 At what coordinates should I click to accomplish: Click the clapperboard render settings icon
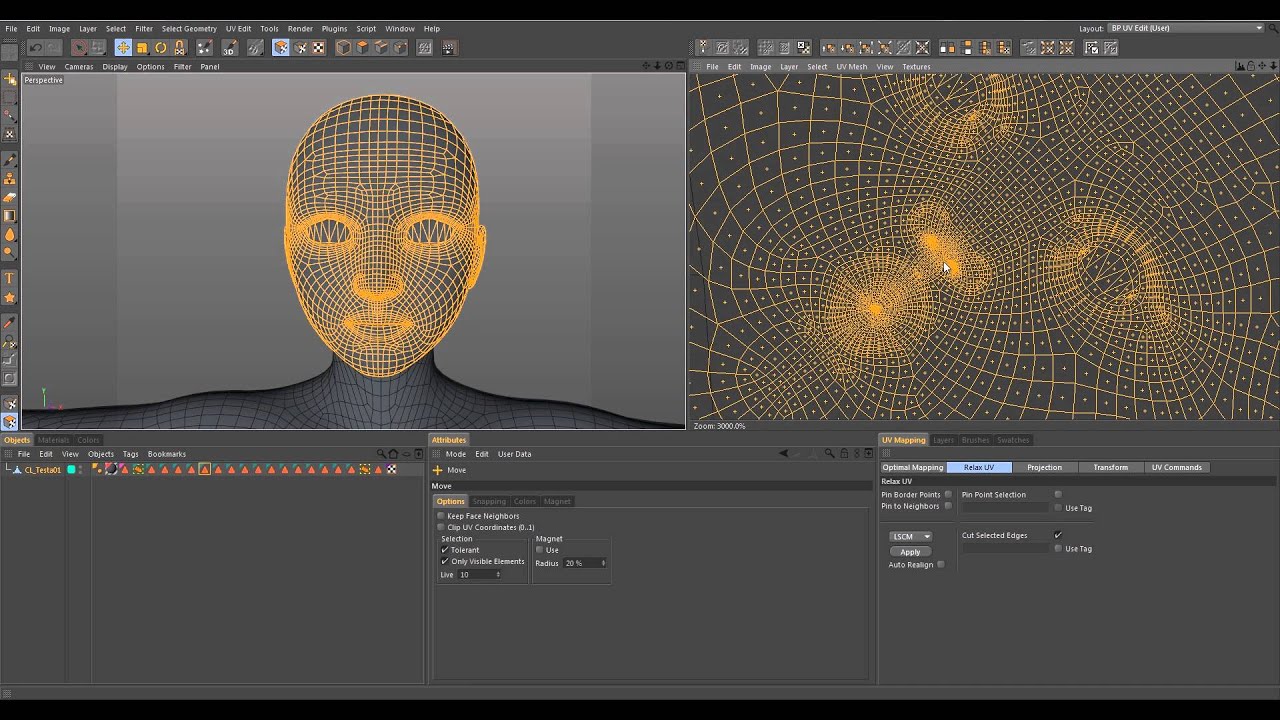coord(448,48)
